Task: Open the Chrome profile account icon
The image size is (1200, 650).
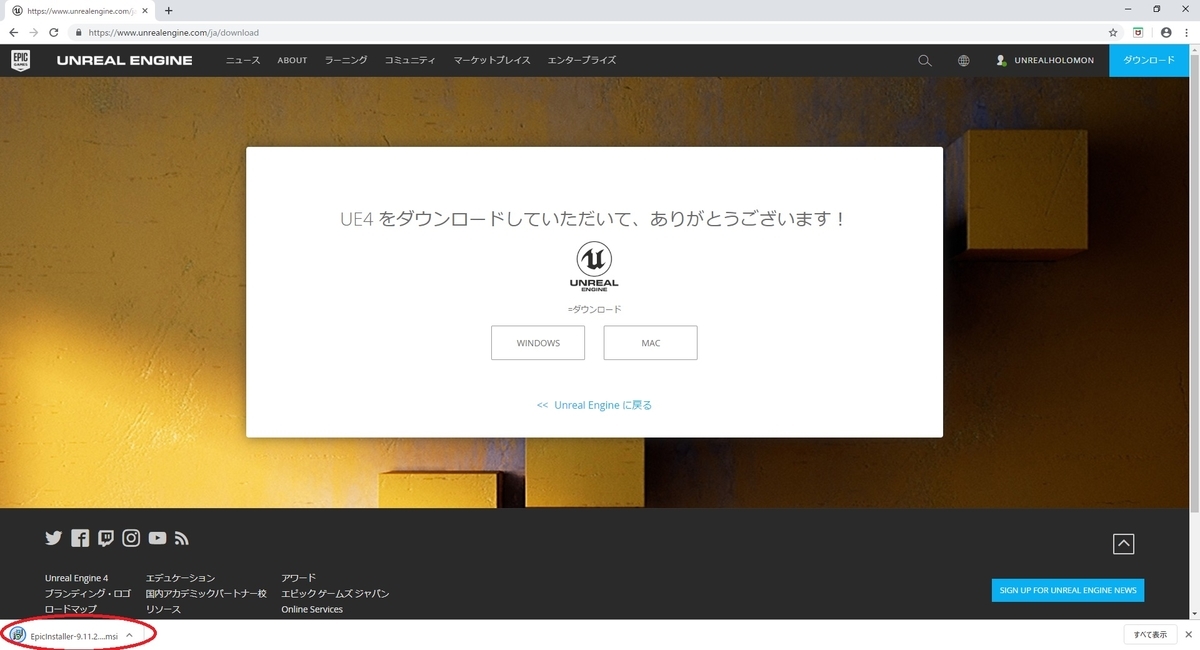Action: point(1165,32)
